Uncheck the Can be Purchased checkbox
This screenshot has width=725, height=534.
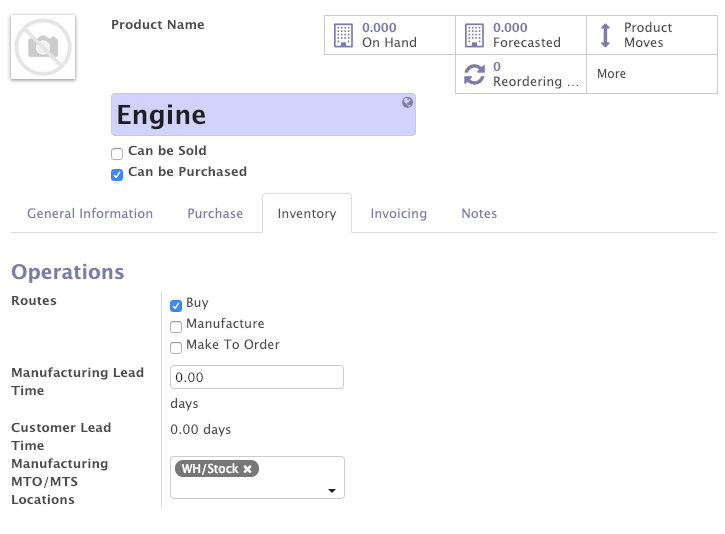click(x=117, y=175)
